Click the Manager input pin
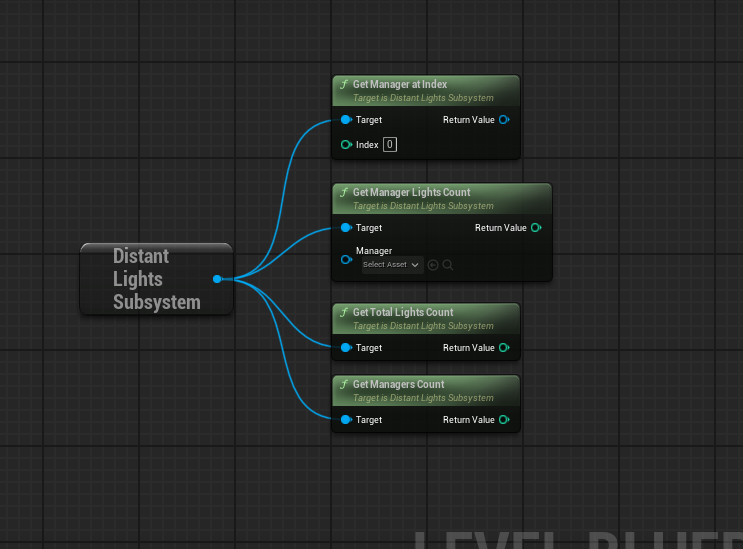Screen dimensions: 743x549 [346, 260]
